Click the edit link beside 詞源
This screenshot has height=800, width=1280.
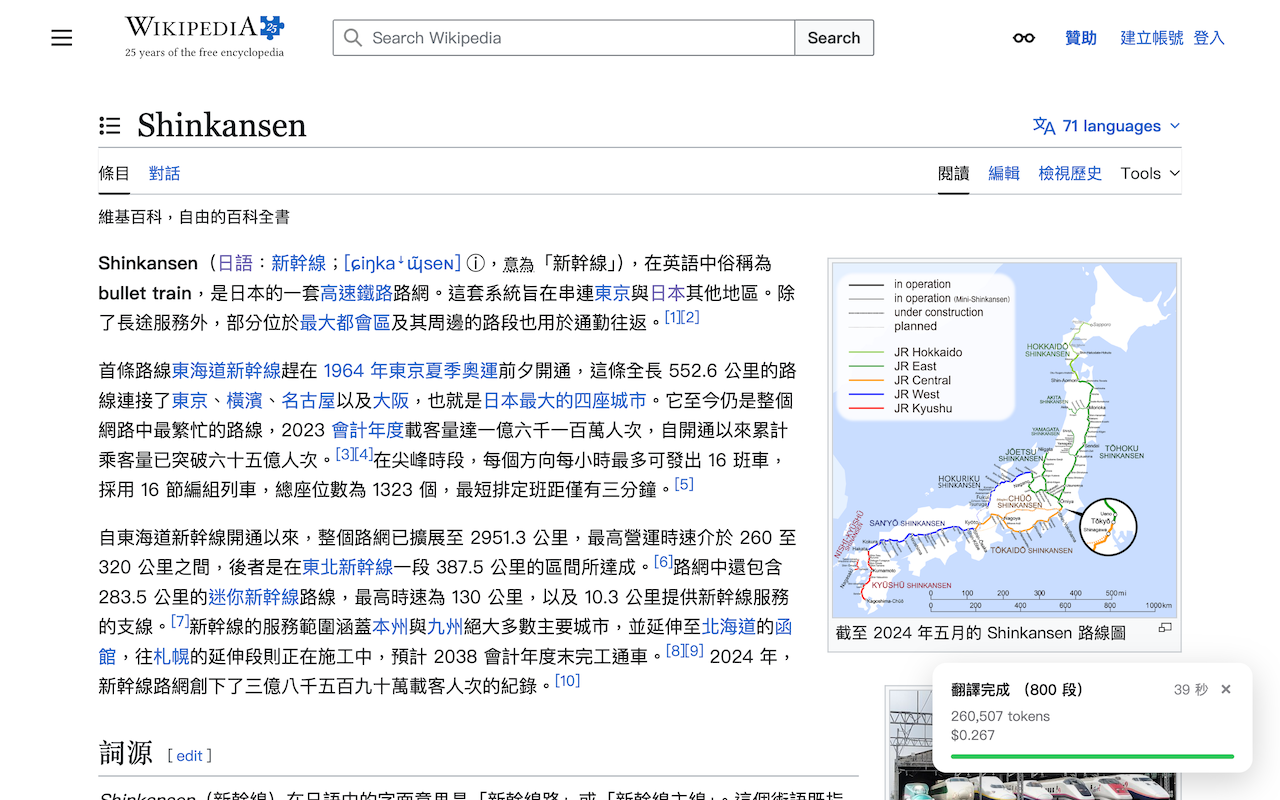pyautogui.click(x=190, y=756)
